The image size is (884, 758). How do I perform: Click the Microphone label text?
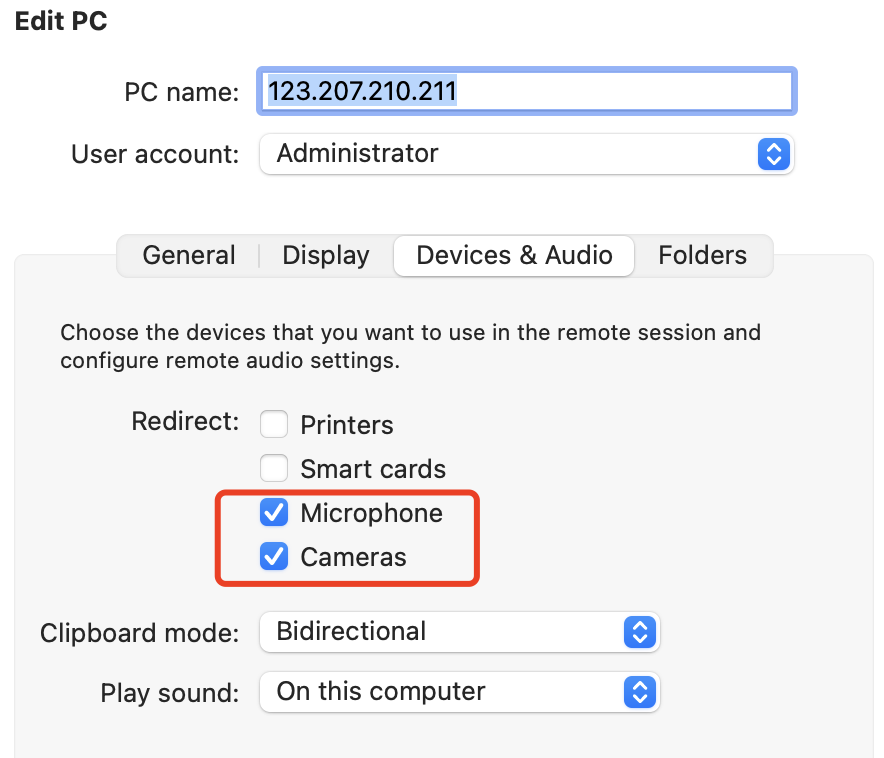click(x=372, y=513)
